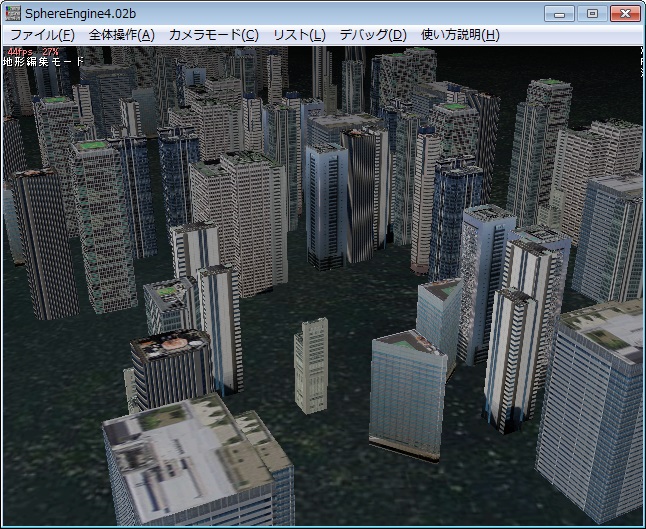Open the デバッグ(D) menu
Screen dimensions: 646x529
(373, 35)
